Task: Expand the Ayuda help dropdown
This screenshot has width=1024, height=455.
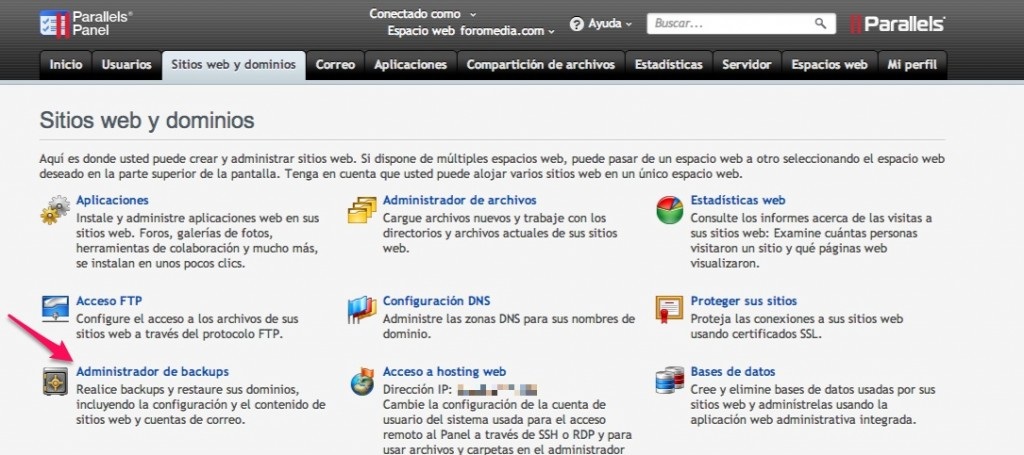Action: click(601, 23)
